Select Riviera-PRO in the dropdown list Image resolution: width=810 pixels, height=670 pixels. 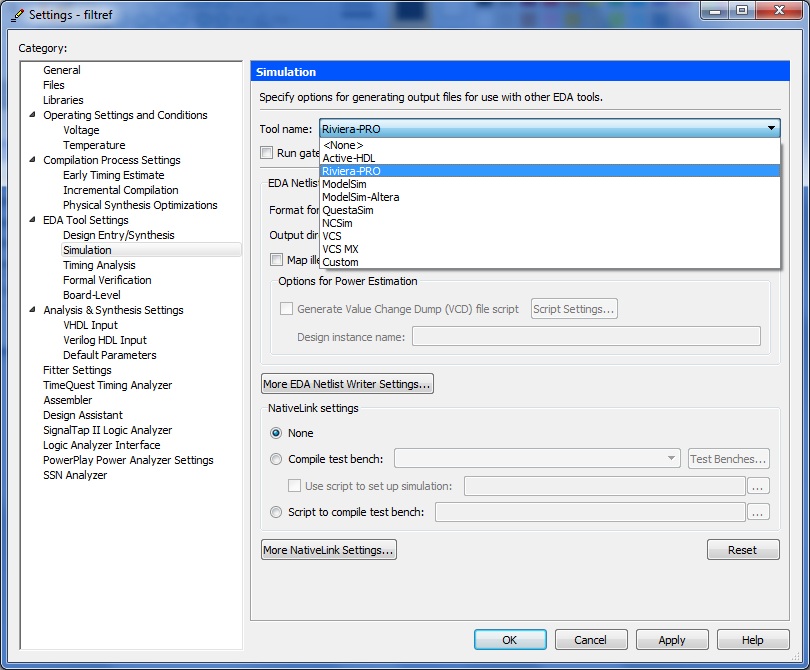[x=550, y=171]
